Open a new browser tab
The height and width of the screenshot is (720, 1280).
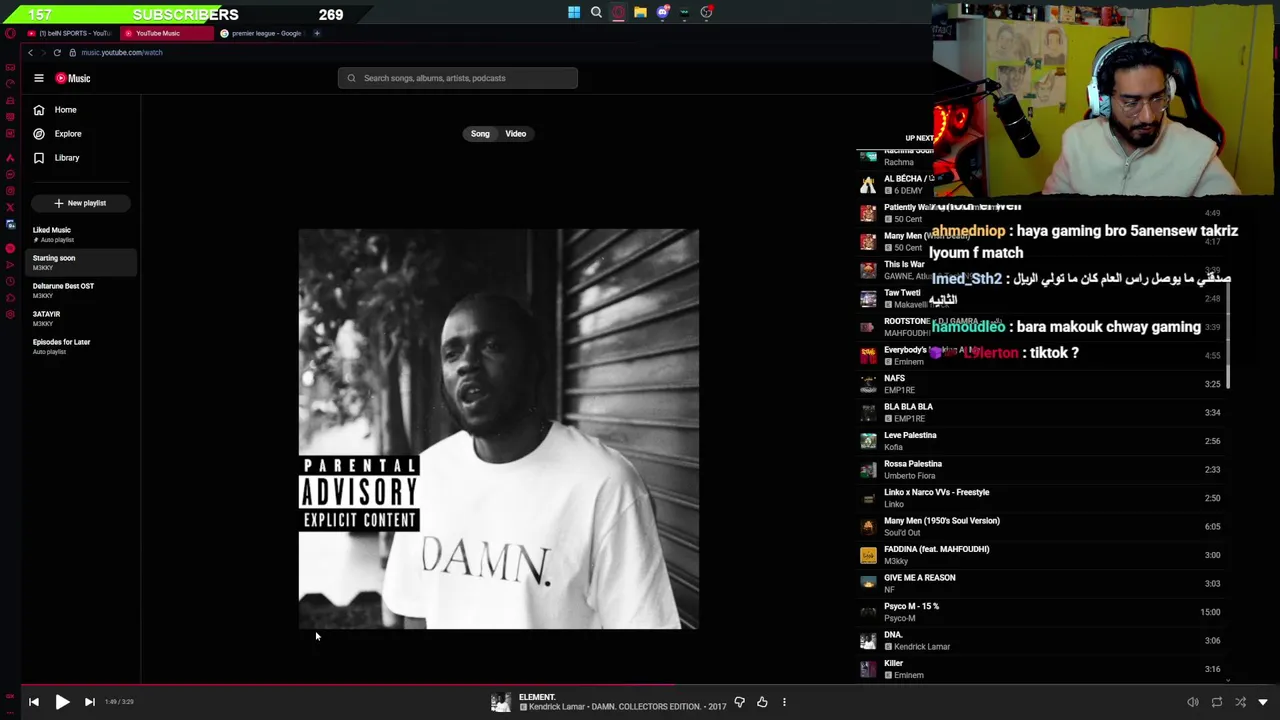pyautogui.click(x=317, y=33)
